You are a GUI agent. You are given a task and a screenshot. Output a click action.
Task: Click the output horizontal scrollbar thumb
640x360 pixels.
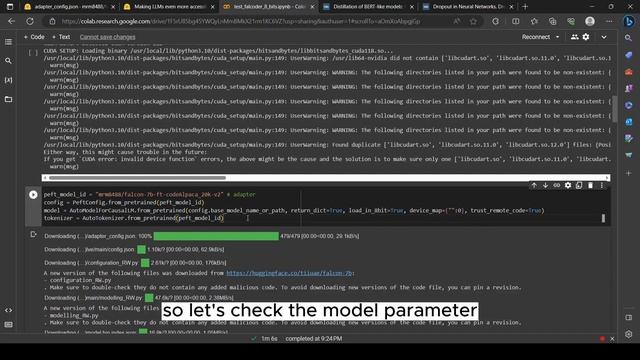click(137, 178)
